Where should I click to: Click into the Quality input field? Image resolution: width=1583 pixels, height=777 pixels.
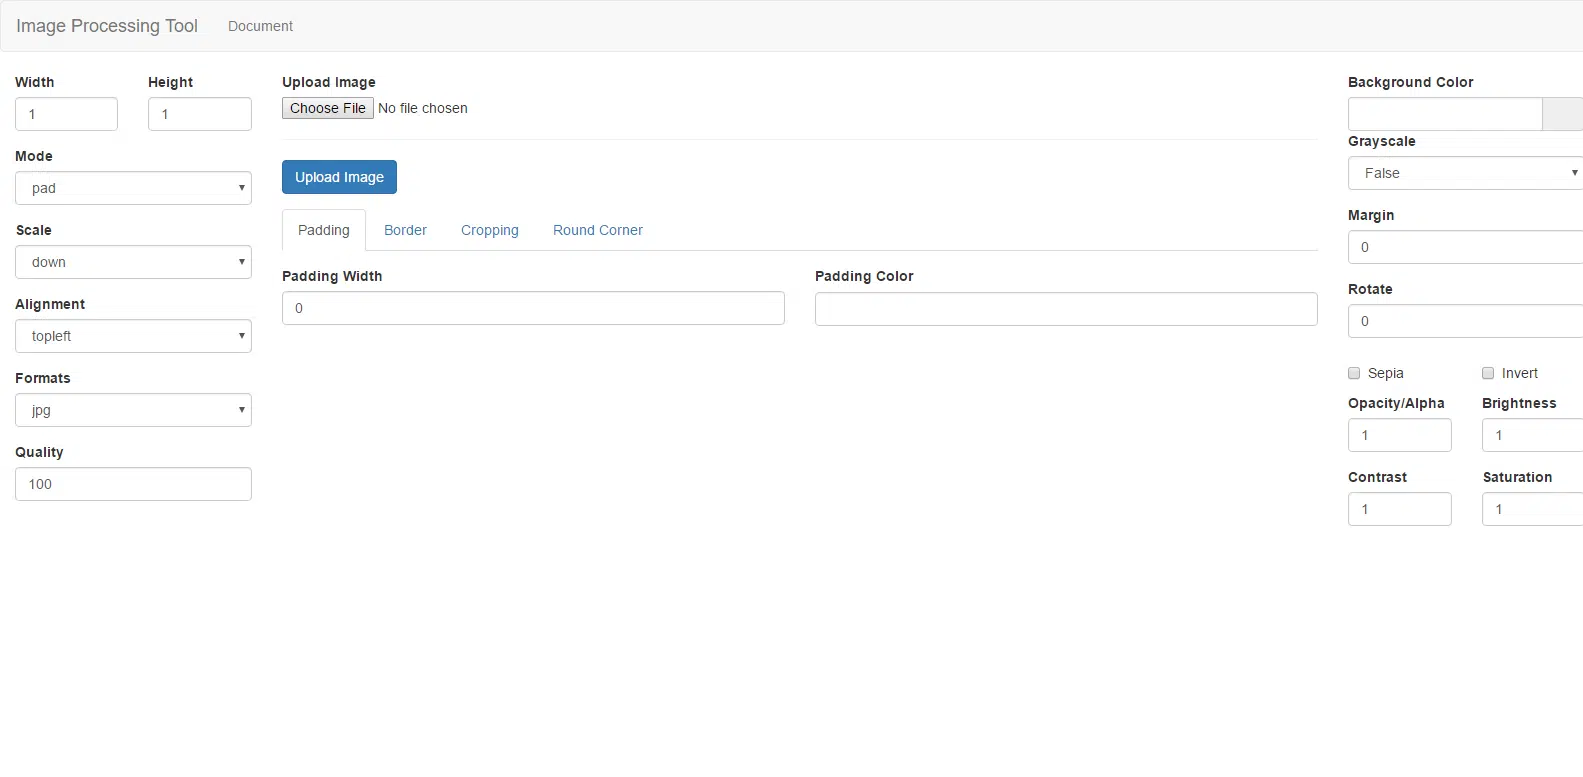pos(133,484)
